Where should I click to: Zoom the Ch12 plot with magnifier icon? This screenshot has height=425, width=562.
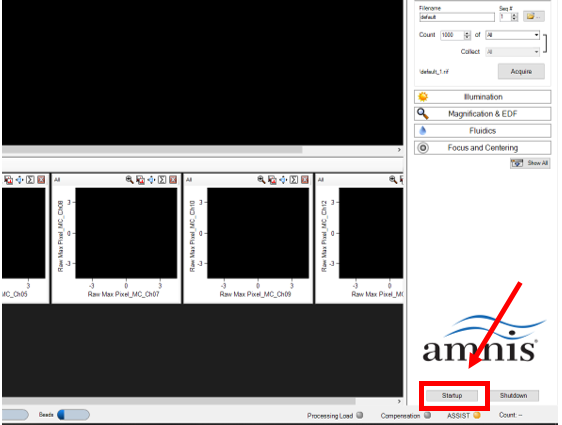coord(393,180)
